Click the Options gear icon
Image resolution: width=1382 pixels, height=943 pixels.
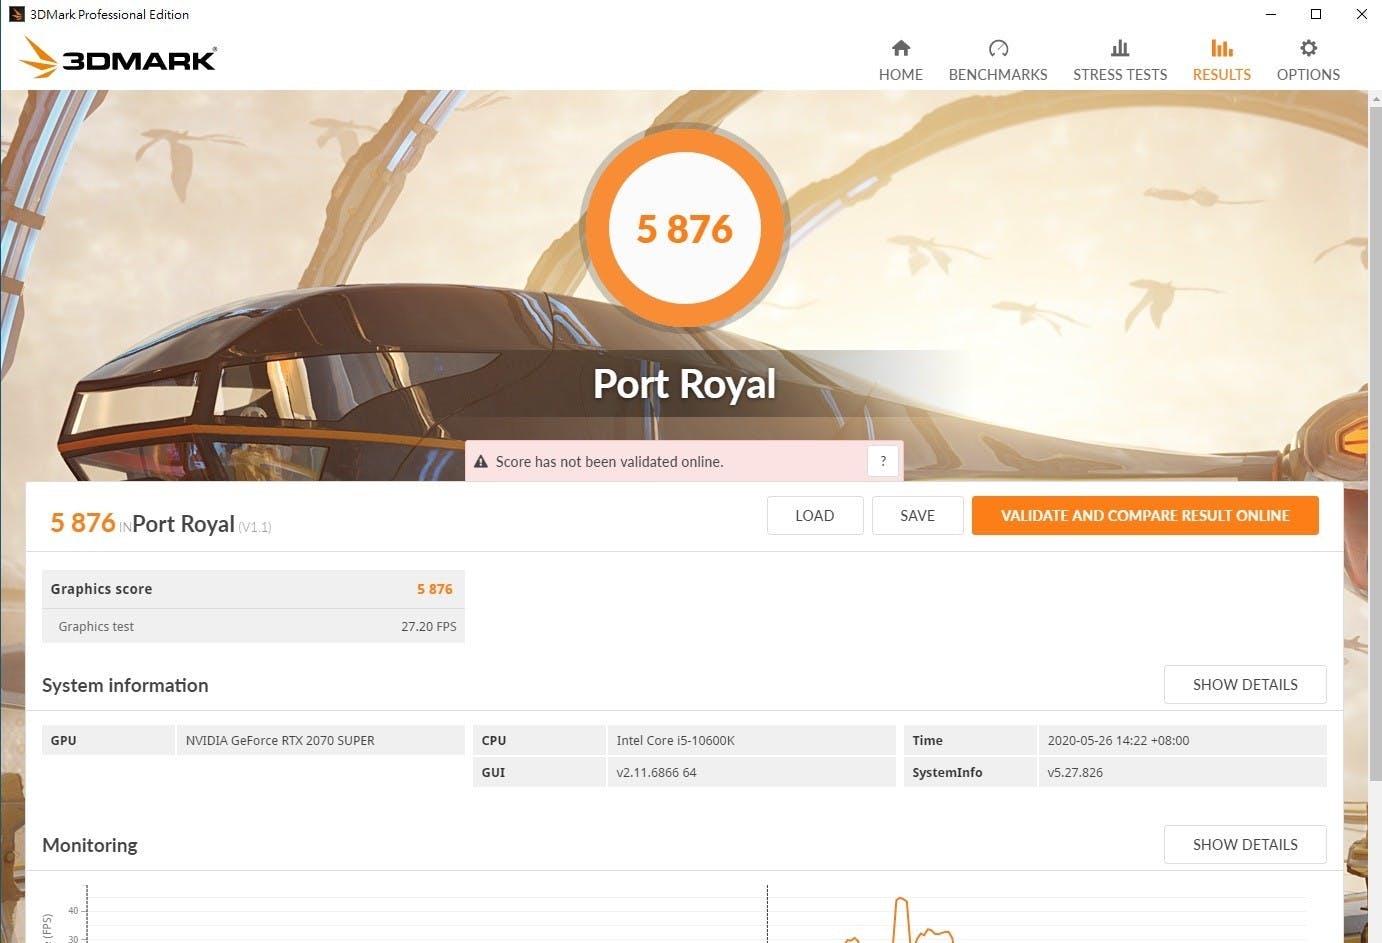1308,48
